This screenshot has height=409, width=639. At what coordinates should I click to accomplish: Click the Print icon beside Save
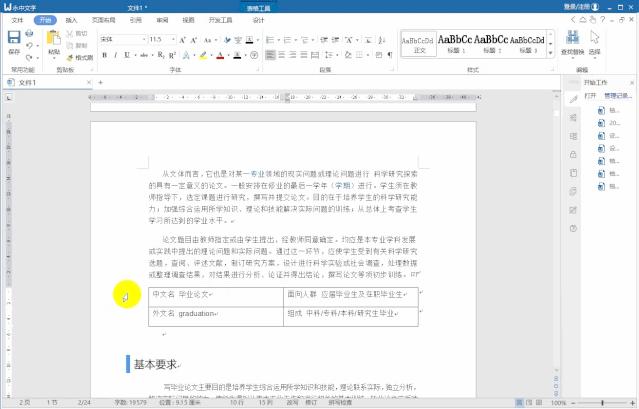pyautogui.click(x=29, y=33)
